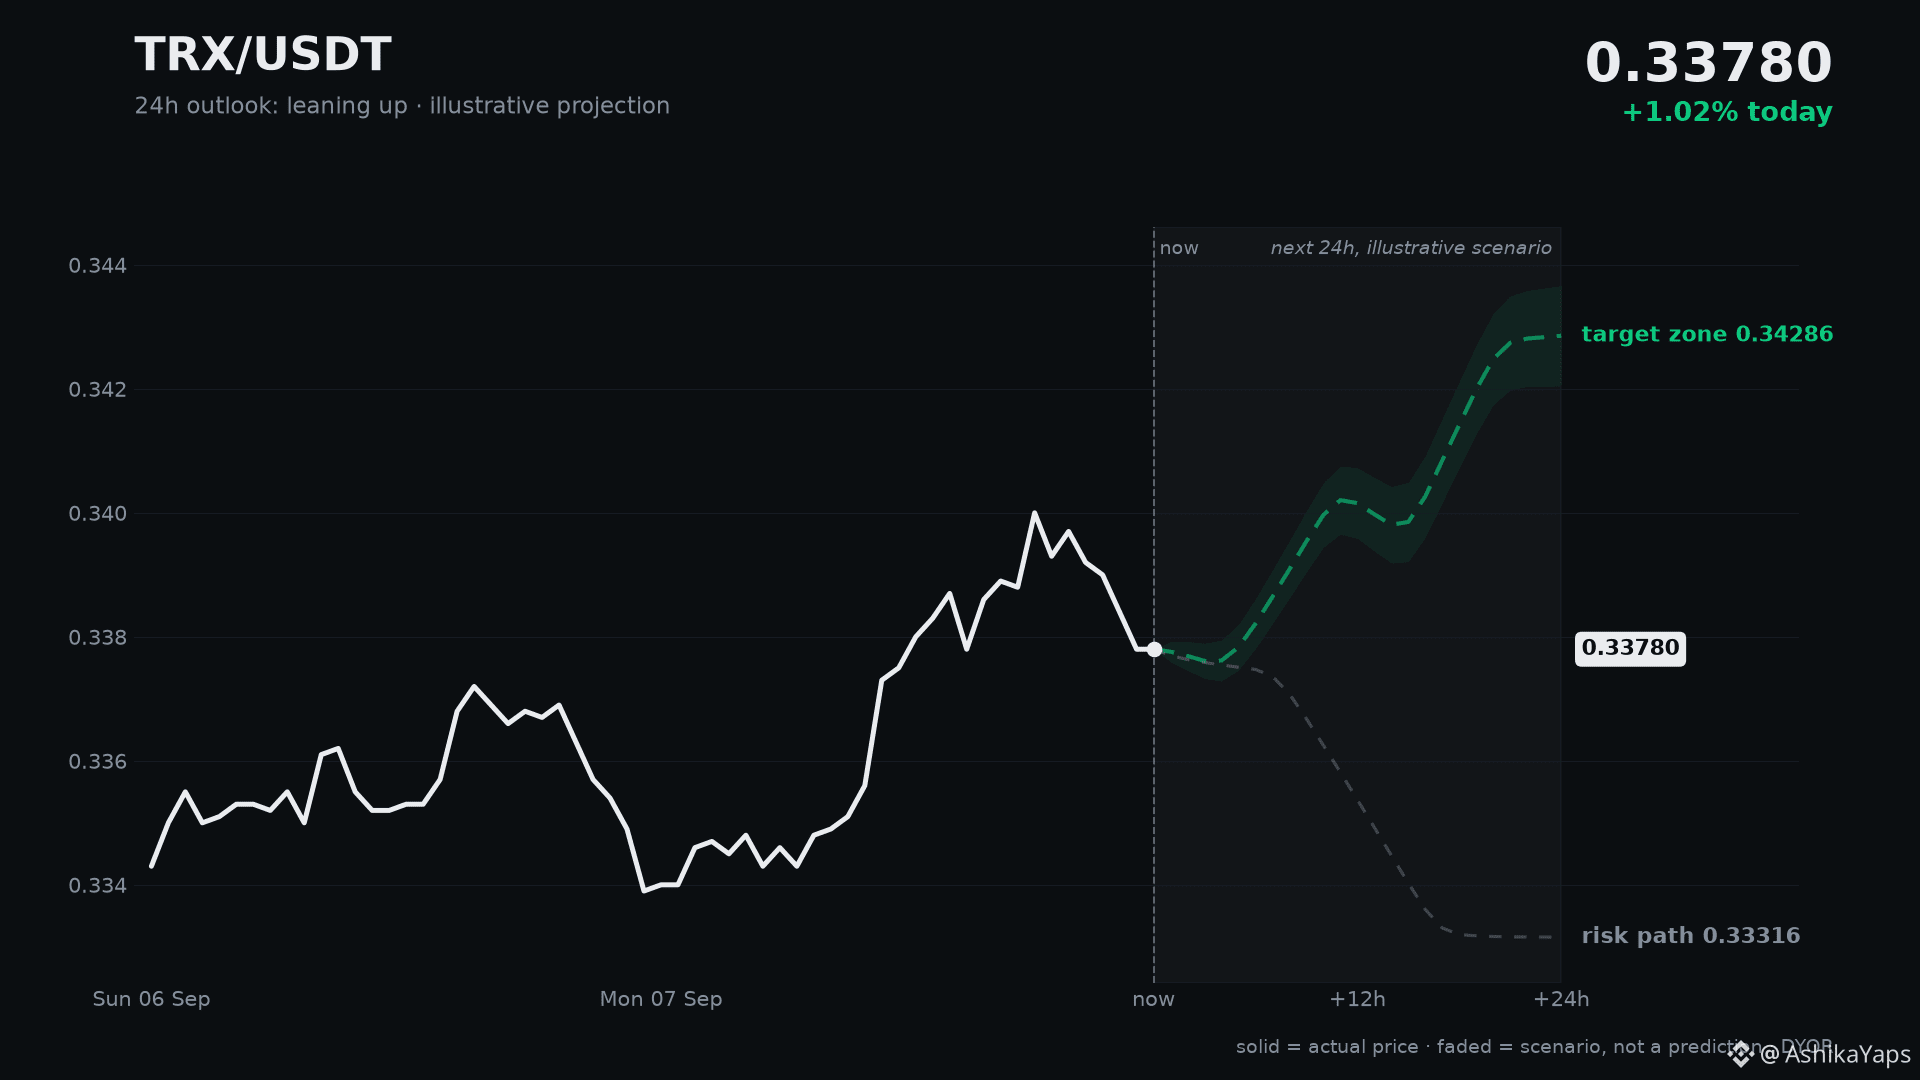Click the Sun 06 Sep date label
The width and height of the screenshot is (1920, 1080).
coord(151,999)
